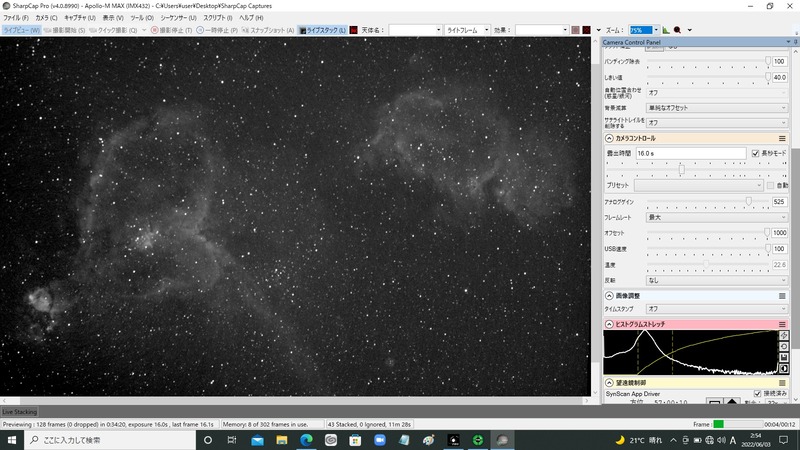The image size is (800, 450).
Task: Click the contrast toggle icon by histogram
Action: click(784, 369)
